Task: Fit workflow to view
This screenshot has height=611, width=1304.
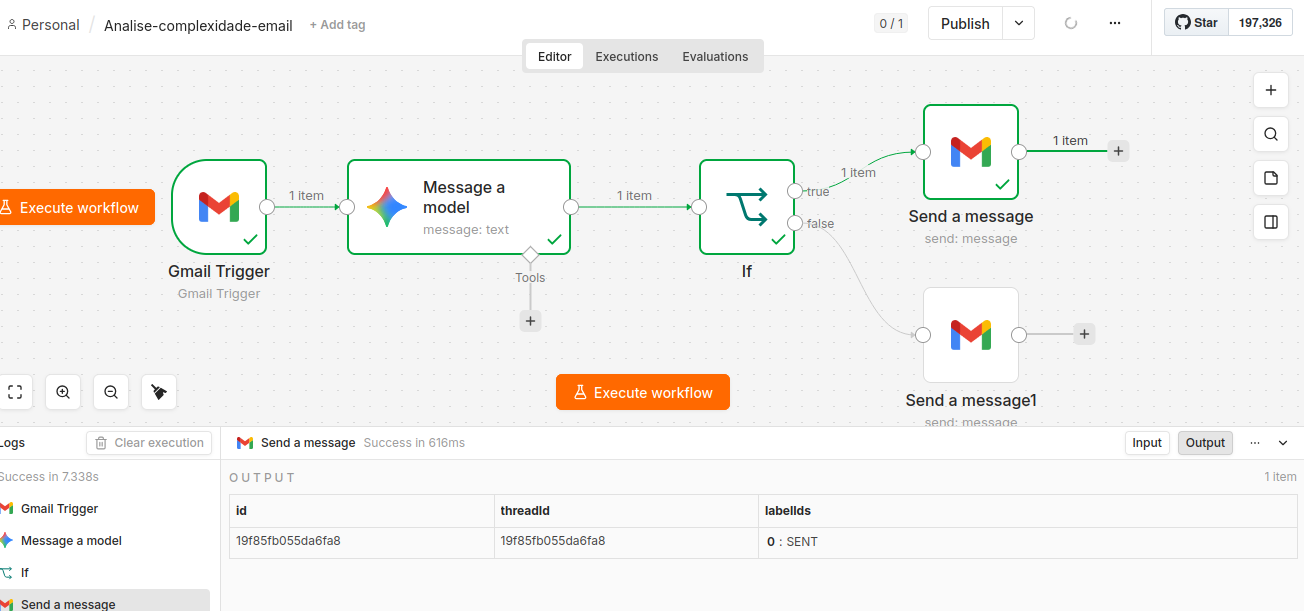Action: click(x=15, y=393)
